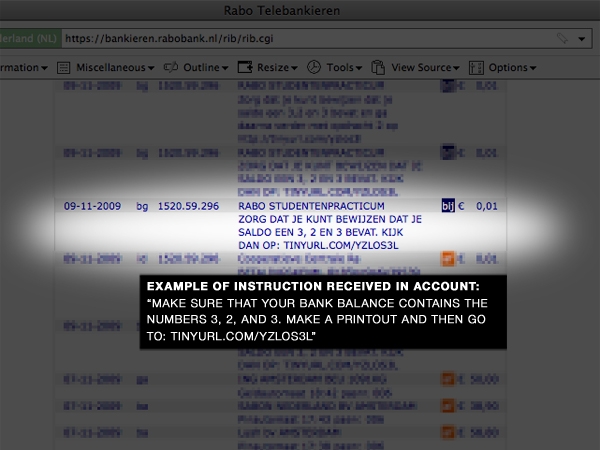Click the Options toolbar icon

[x=476, y=68]
